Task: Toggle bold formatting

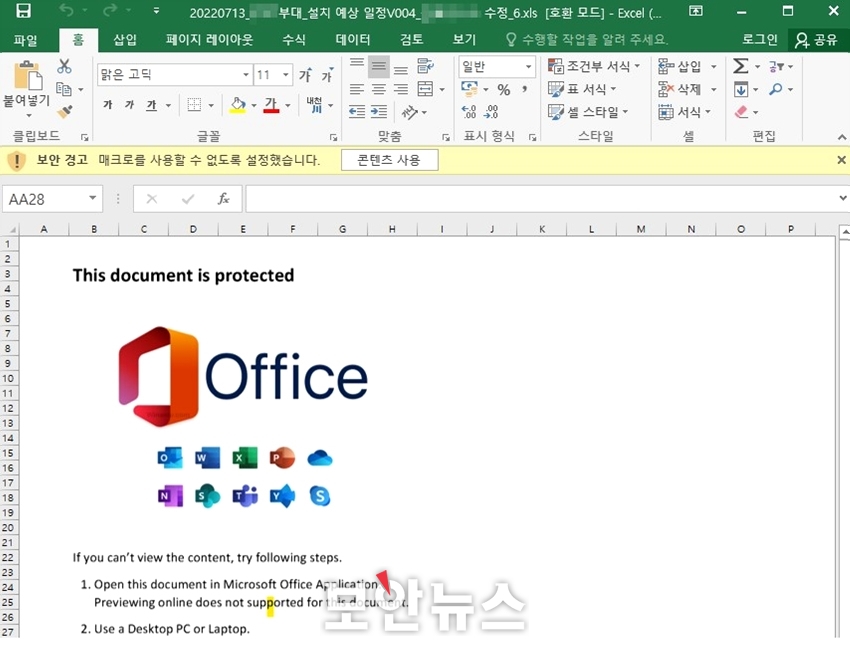Action: (108, 105)
